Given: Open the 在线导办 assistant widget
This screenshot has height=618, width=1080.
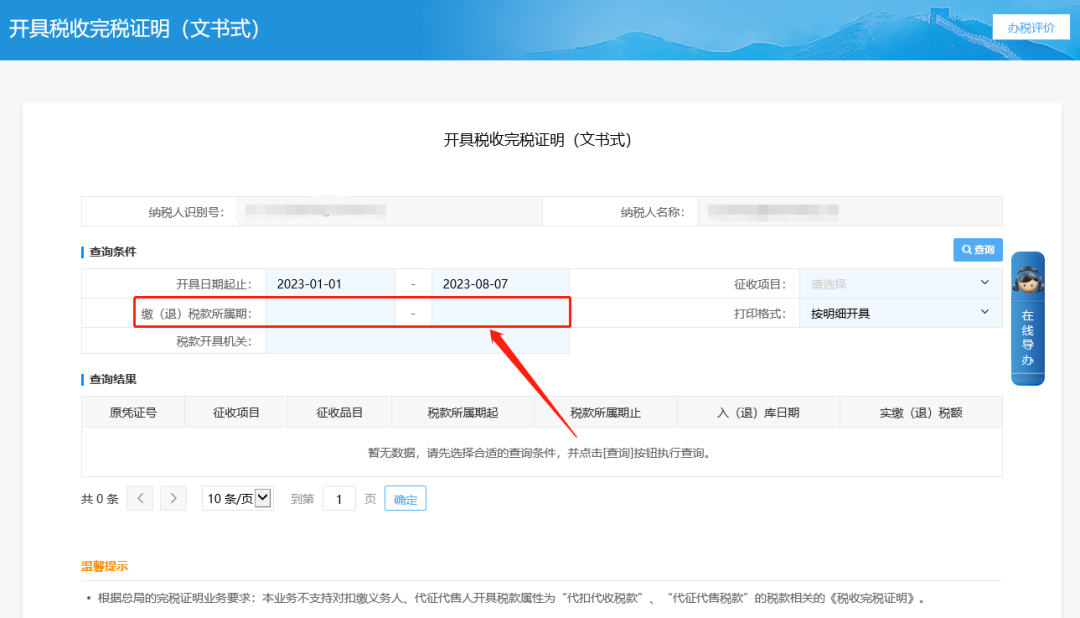Looking at the screenshot, I should pos(1027,318).
